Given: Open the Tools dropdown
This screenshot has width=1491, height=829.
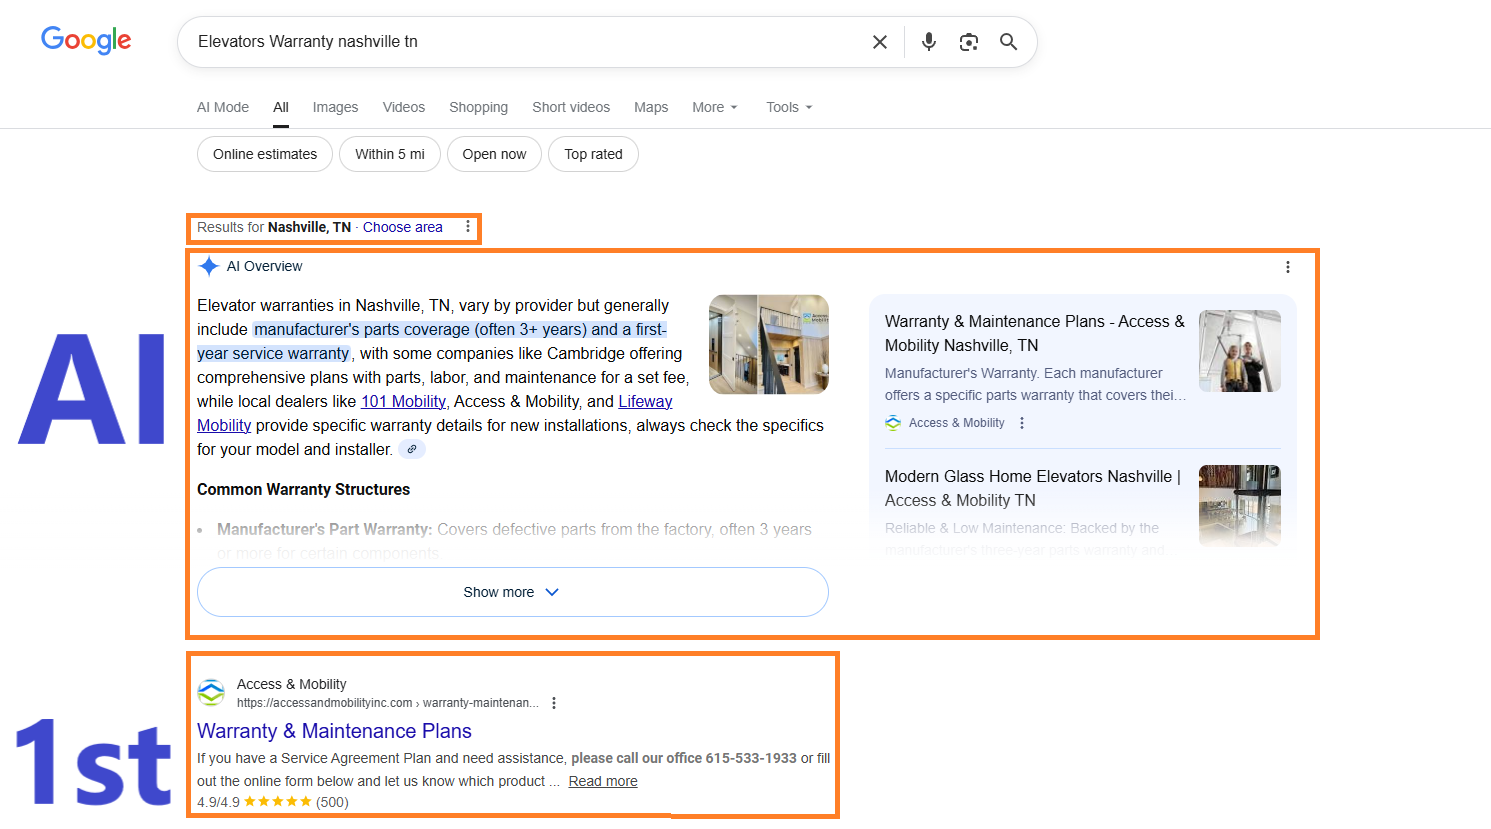Looking at the screenshot, I should click(789, 107).
